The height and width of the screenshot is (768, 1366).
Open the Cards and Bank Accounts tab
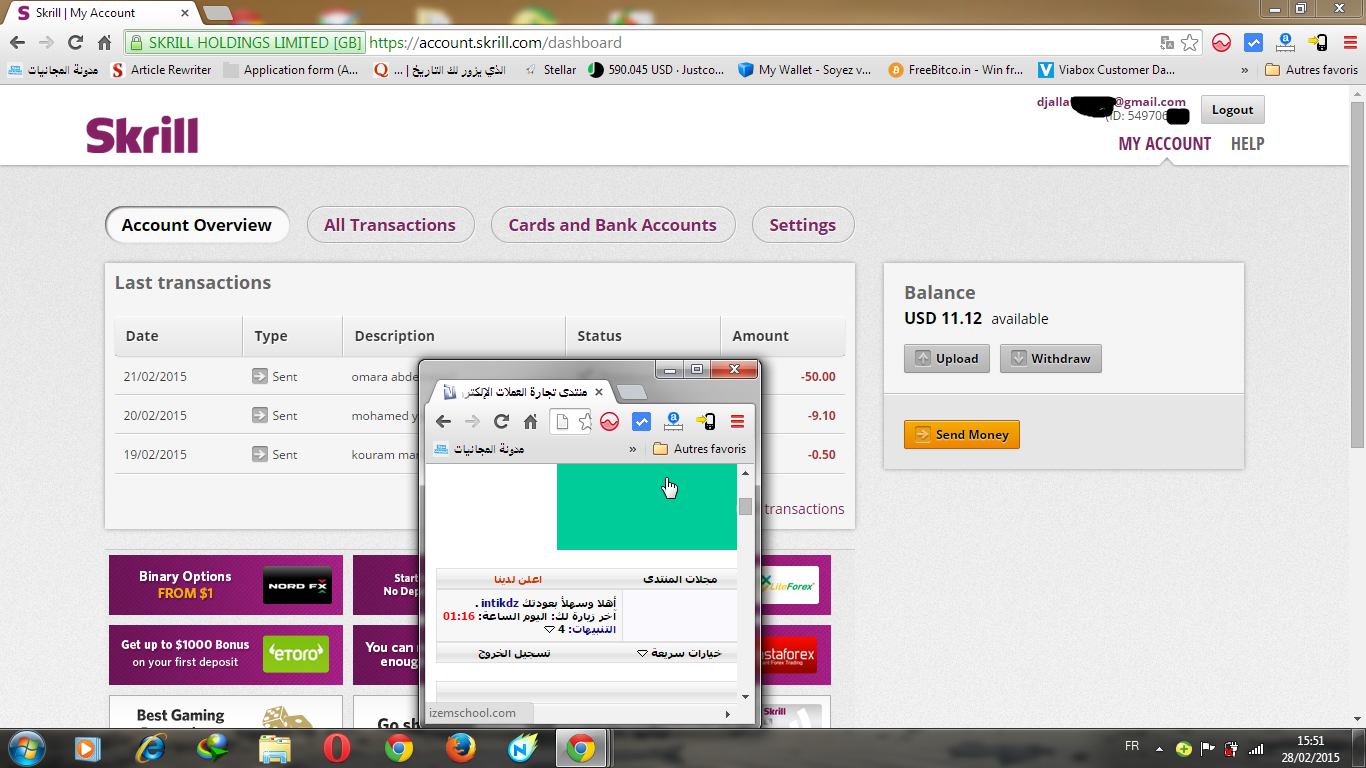pos(612,225)
